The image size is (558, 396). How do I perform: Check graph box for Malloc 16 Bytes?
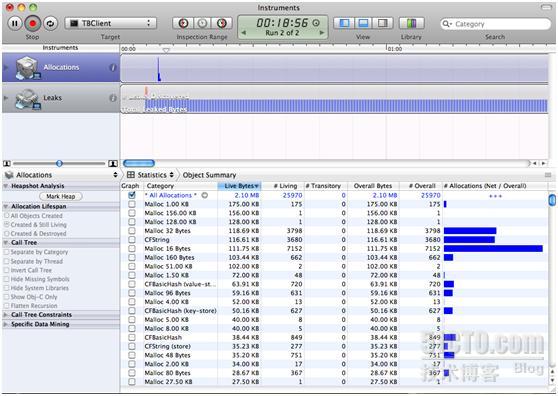(x=132, y=249)
